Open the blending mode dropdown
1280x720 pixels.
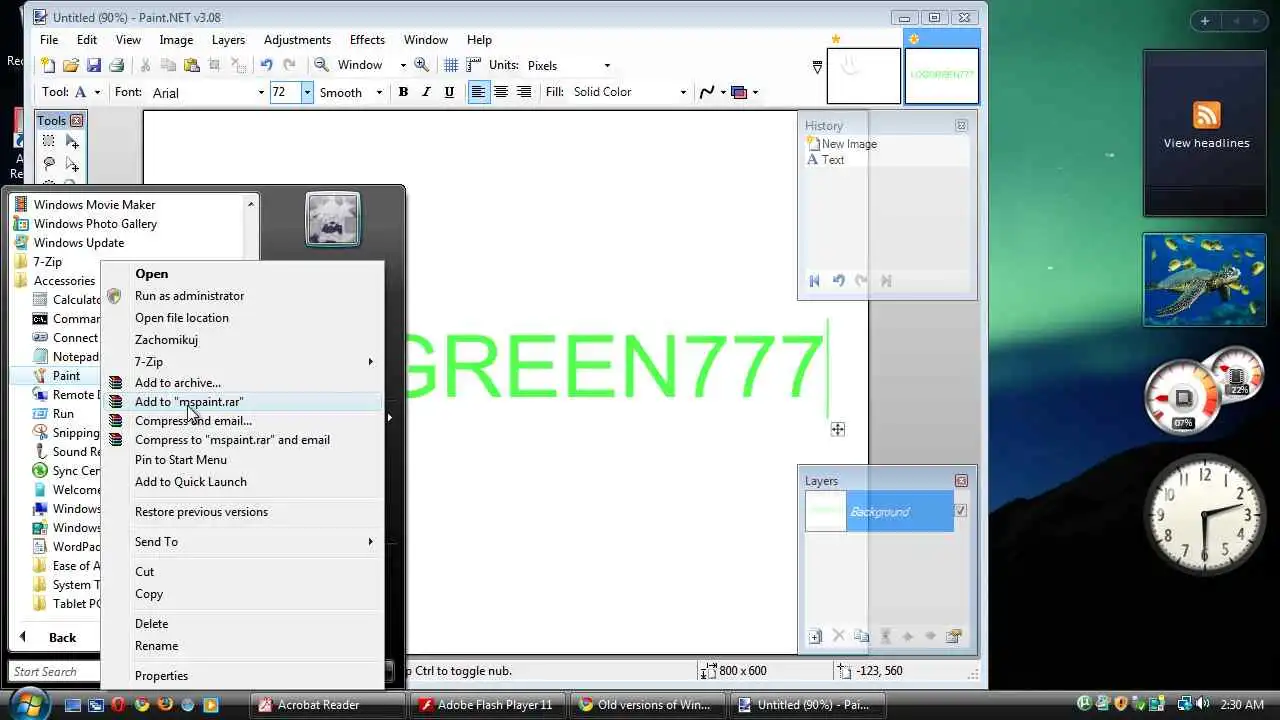point(745,92)
